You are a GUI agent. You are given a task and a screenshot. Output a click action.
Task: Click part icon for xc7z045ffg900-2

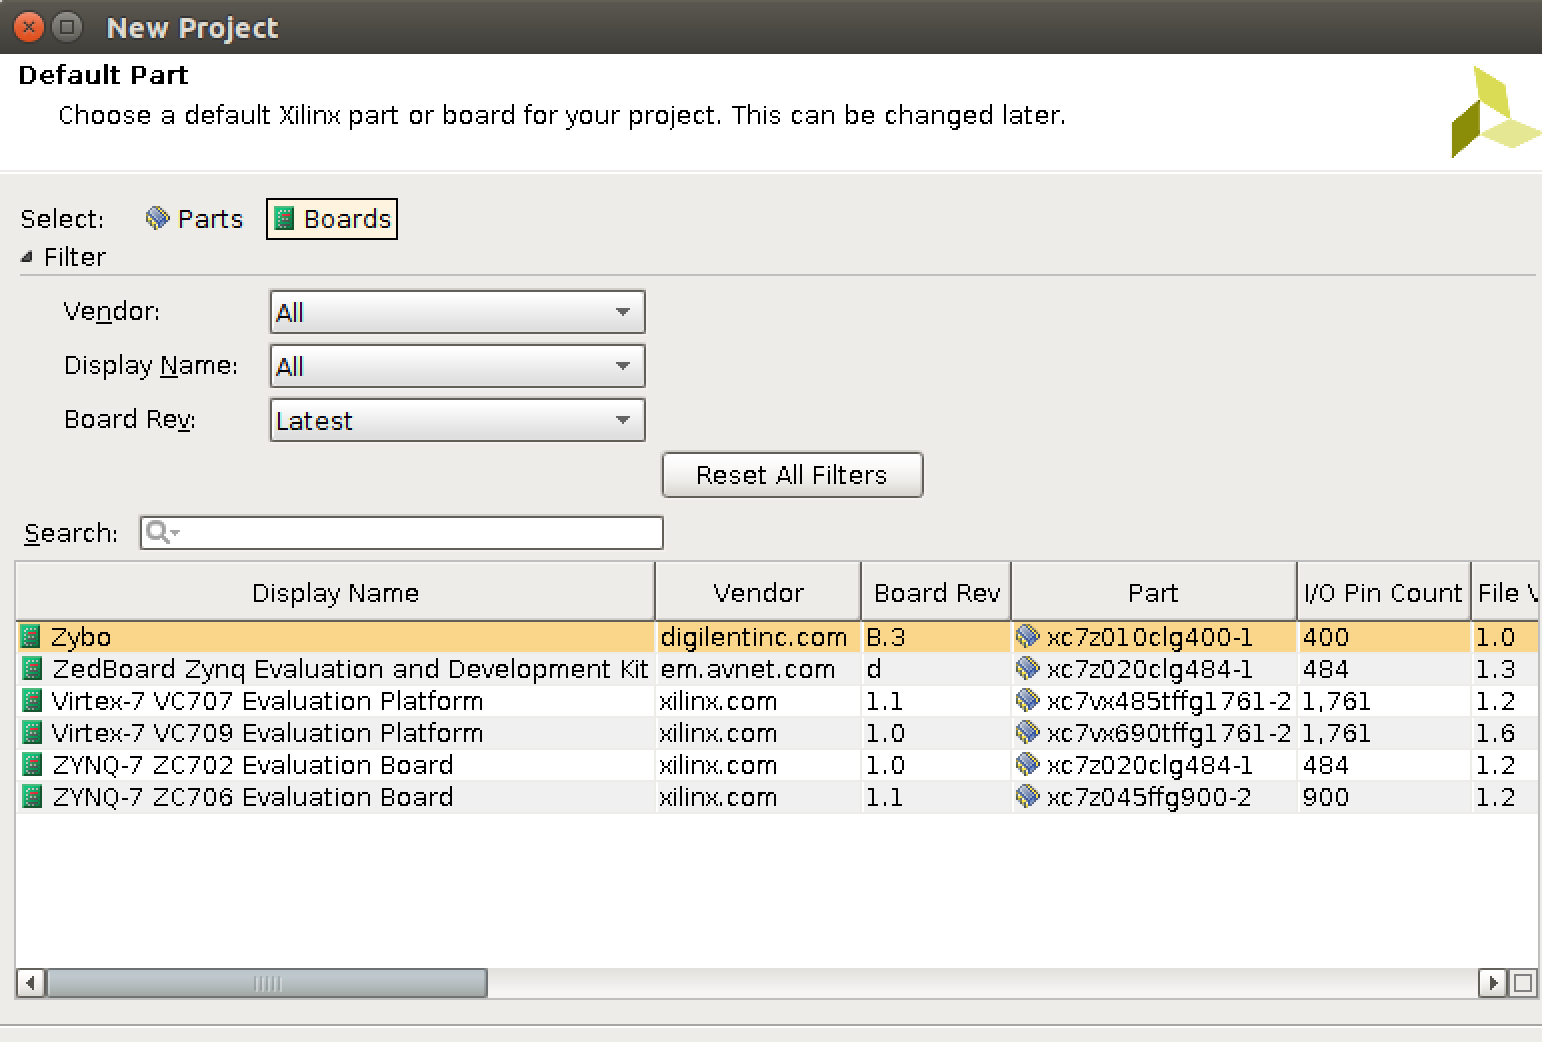(x=1028, y=796)
